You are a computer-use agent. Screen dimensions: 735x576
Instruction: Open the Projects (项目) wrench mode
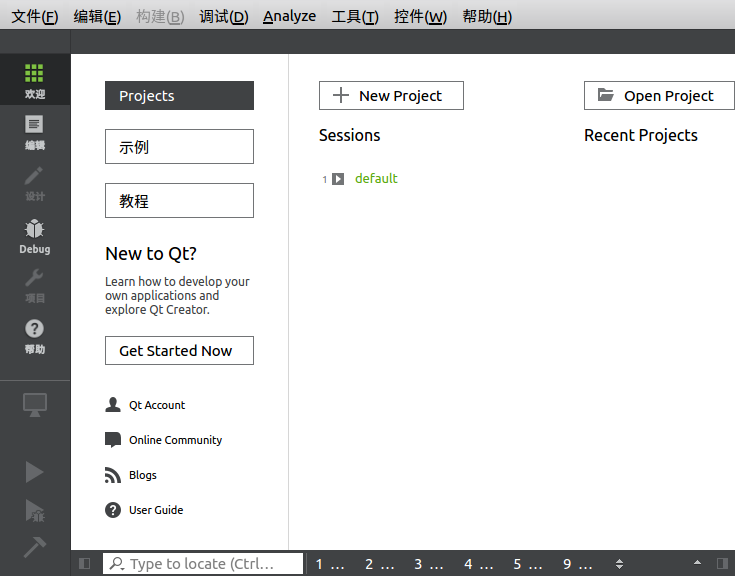coord(35,284)
